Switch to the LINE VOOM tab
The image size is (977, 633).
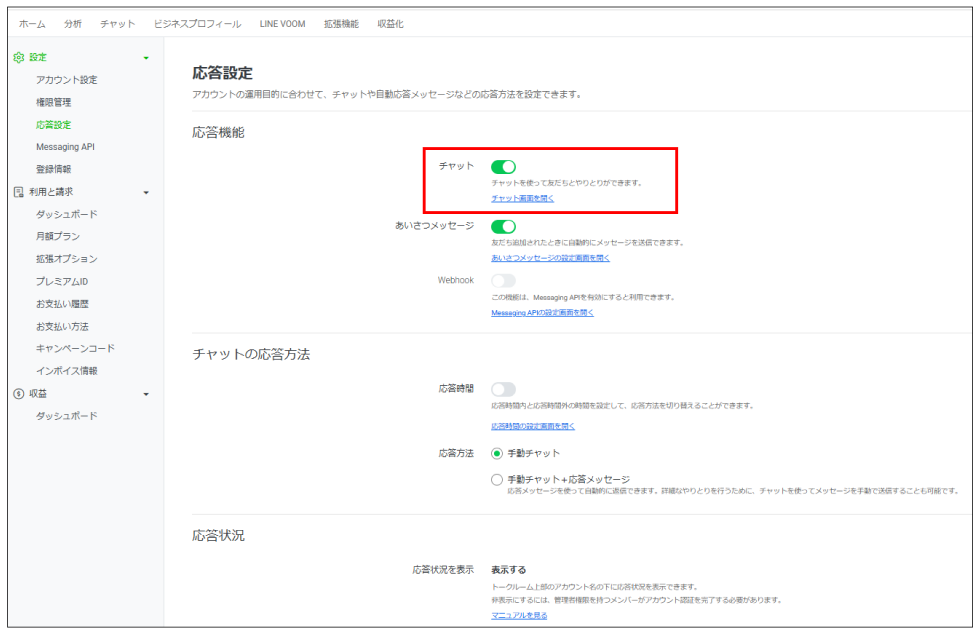click(282, 24)
